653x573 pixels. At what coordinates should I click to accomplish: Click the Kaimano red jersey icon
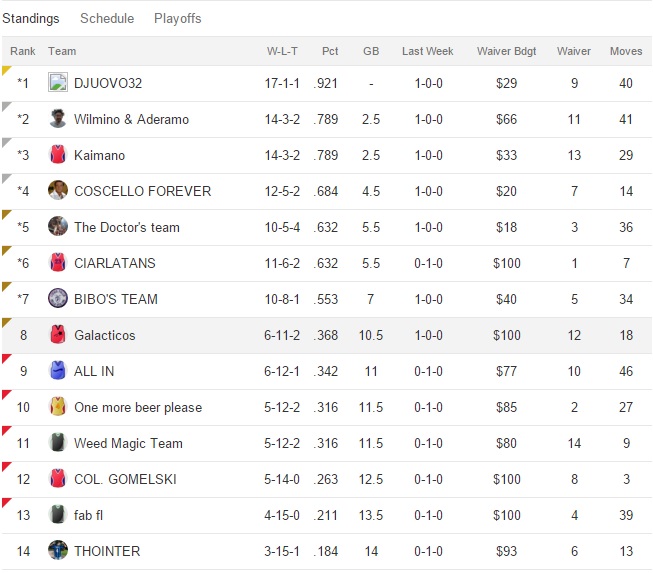(x=57, y=155)
